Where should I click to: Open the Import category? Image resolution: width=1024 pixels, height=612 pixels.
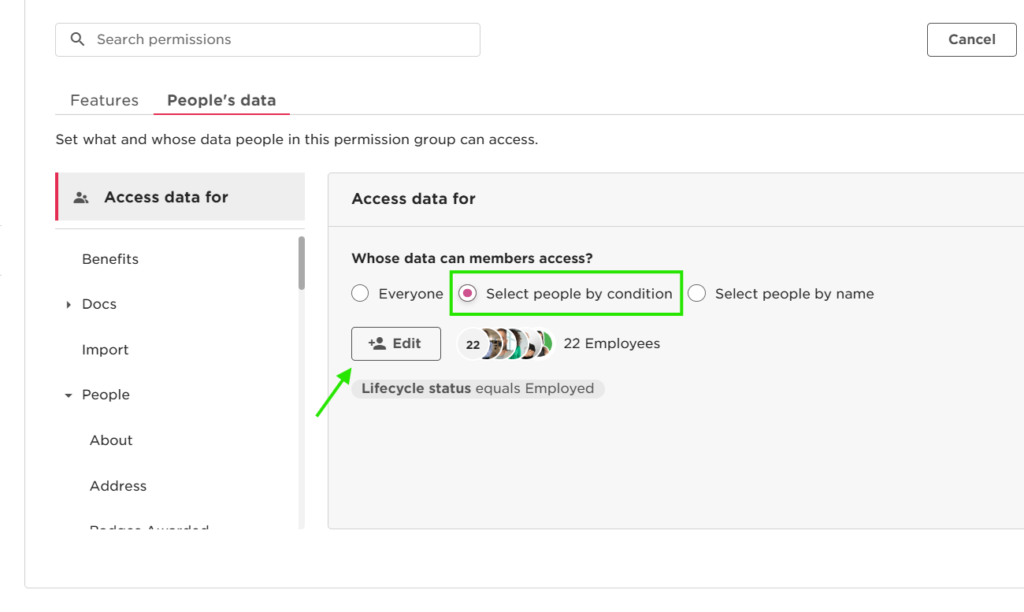[x=105, y=350]
